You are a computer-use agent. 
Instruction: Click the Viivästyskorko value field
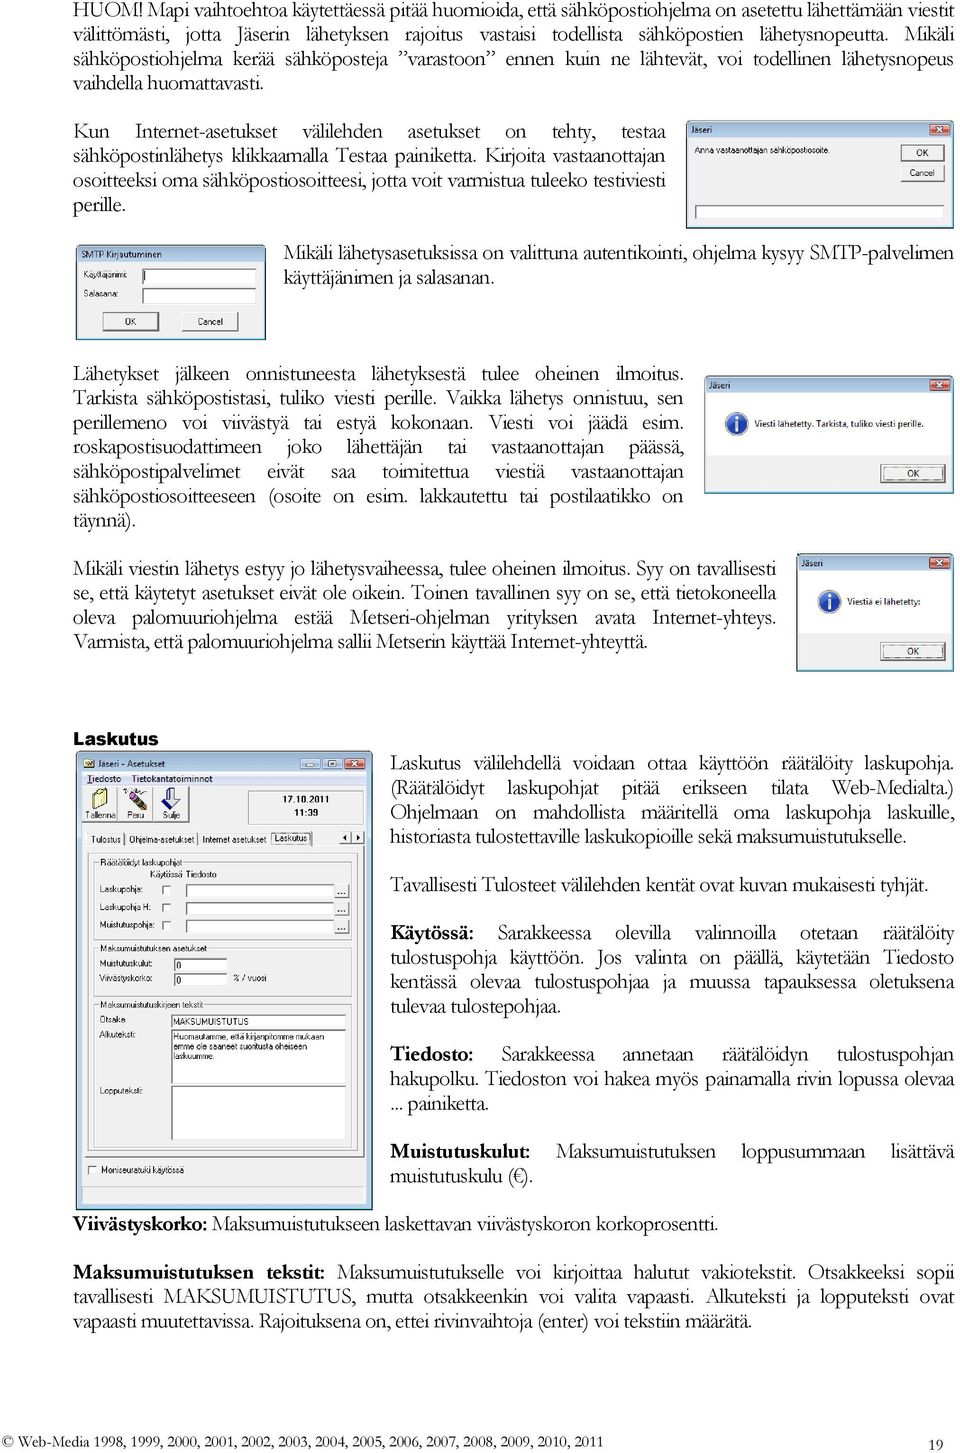pyautogui.click(x=201, y=978)
